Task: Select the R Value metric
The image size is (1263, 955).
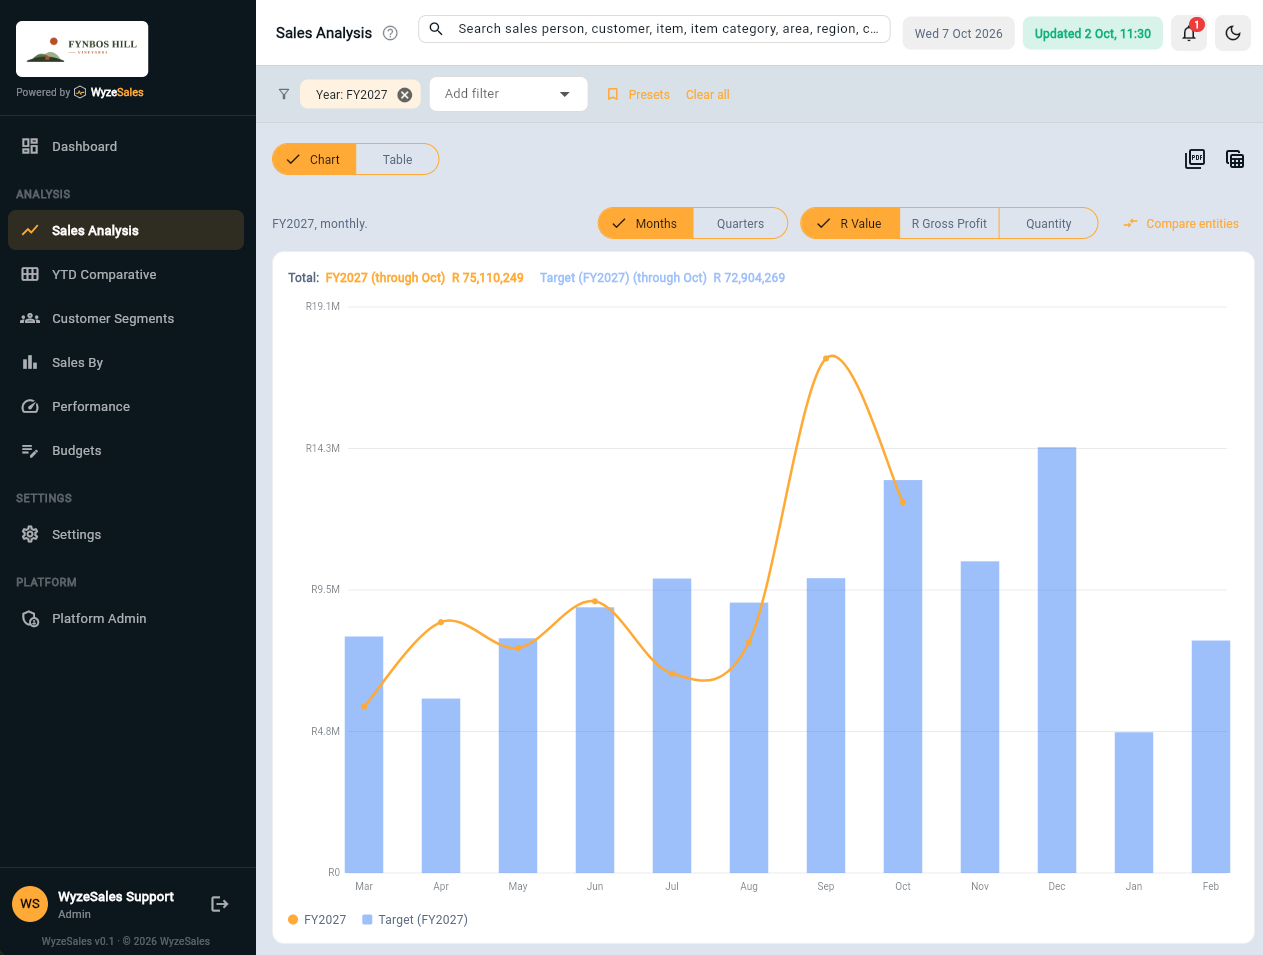Action: 850,223
